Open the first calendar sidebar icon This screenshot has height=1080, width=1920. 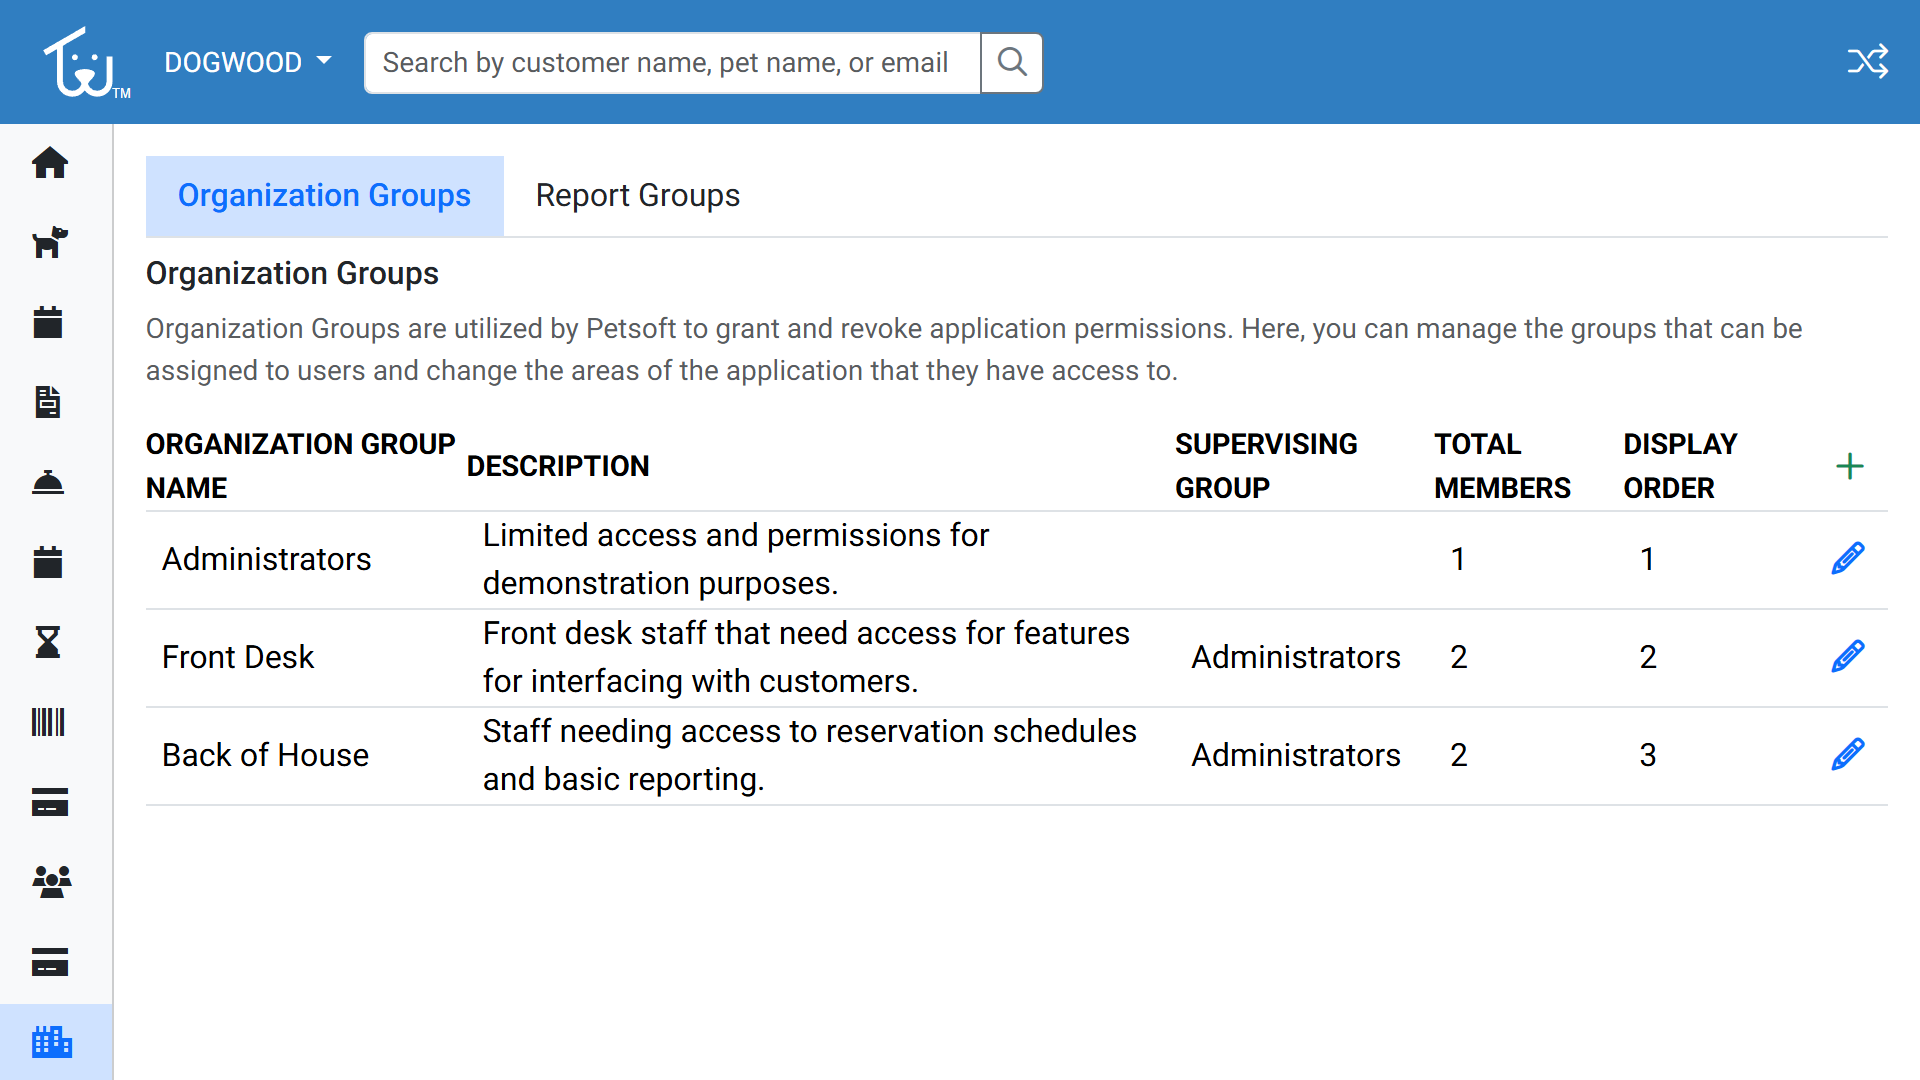point(48,322)
